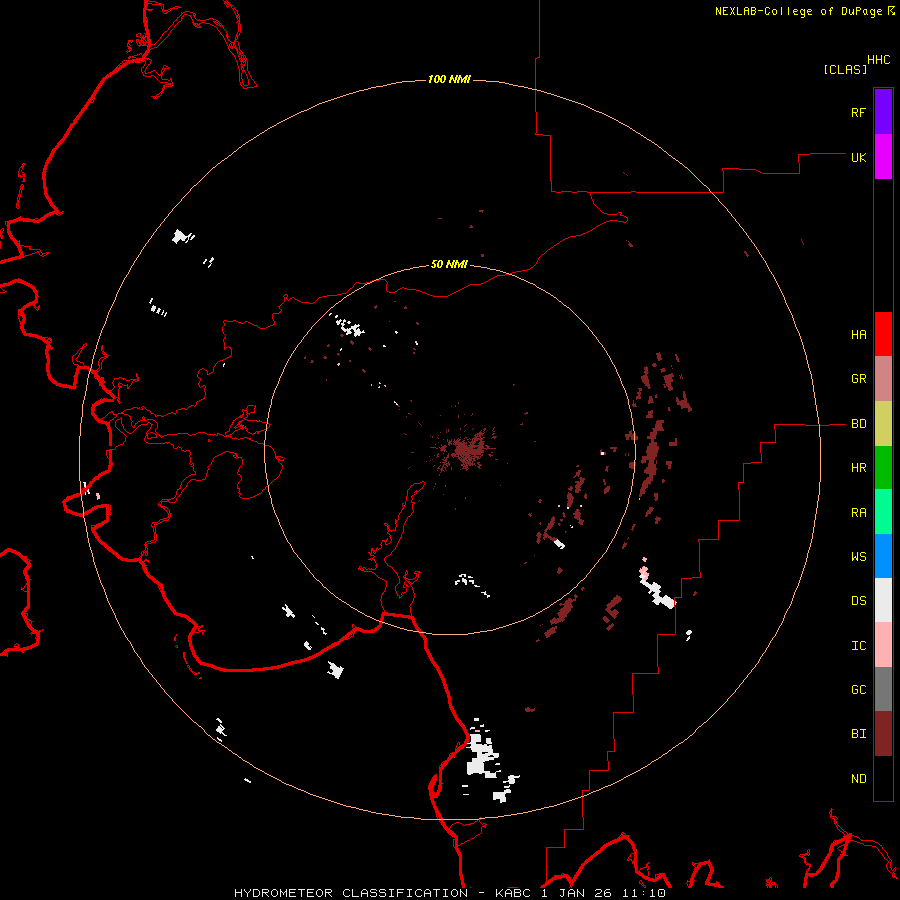Click the GR legend label
900x900 pixels.
click(x=858, y=379)
